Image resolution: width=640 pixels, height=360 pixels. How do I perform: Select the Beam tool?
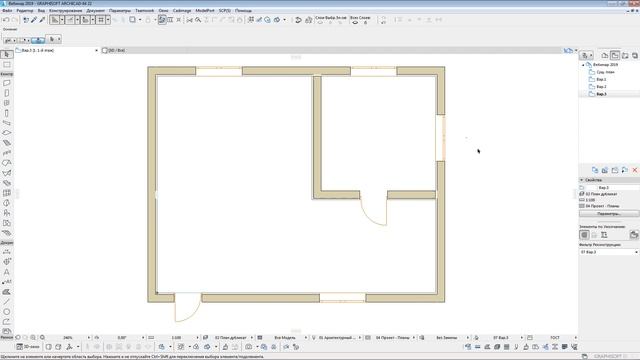7,123
